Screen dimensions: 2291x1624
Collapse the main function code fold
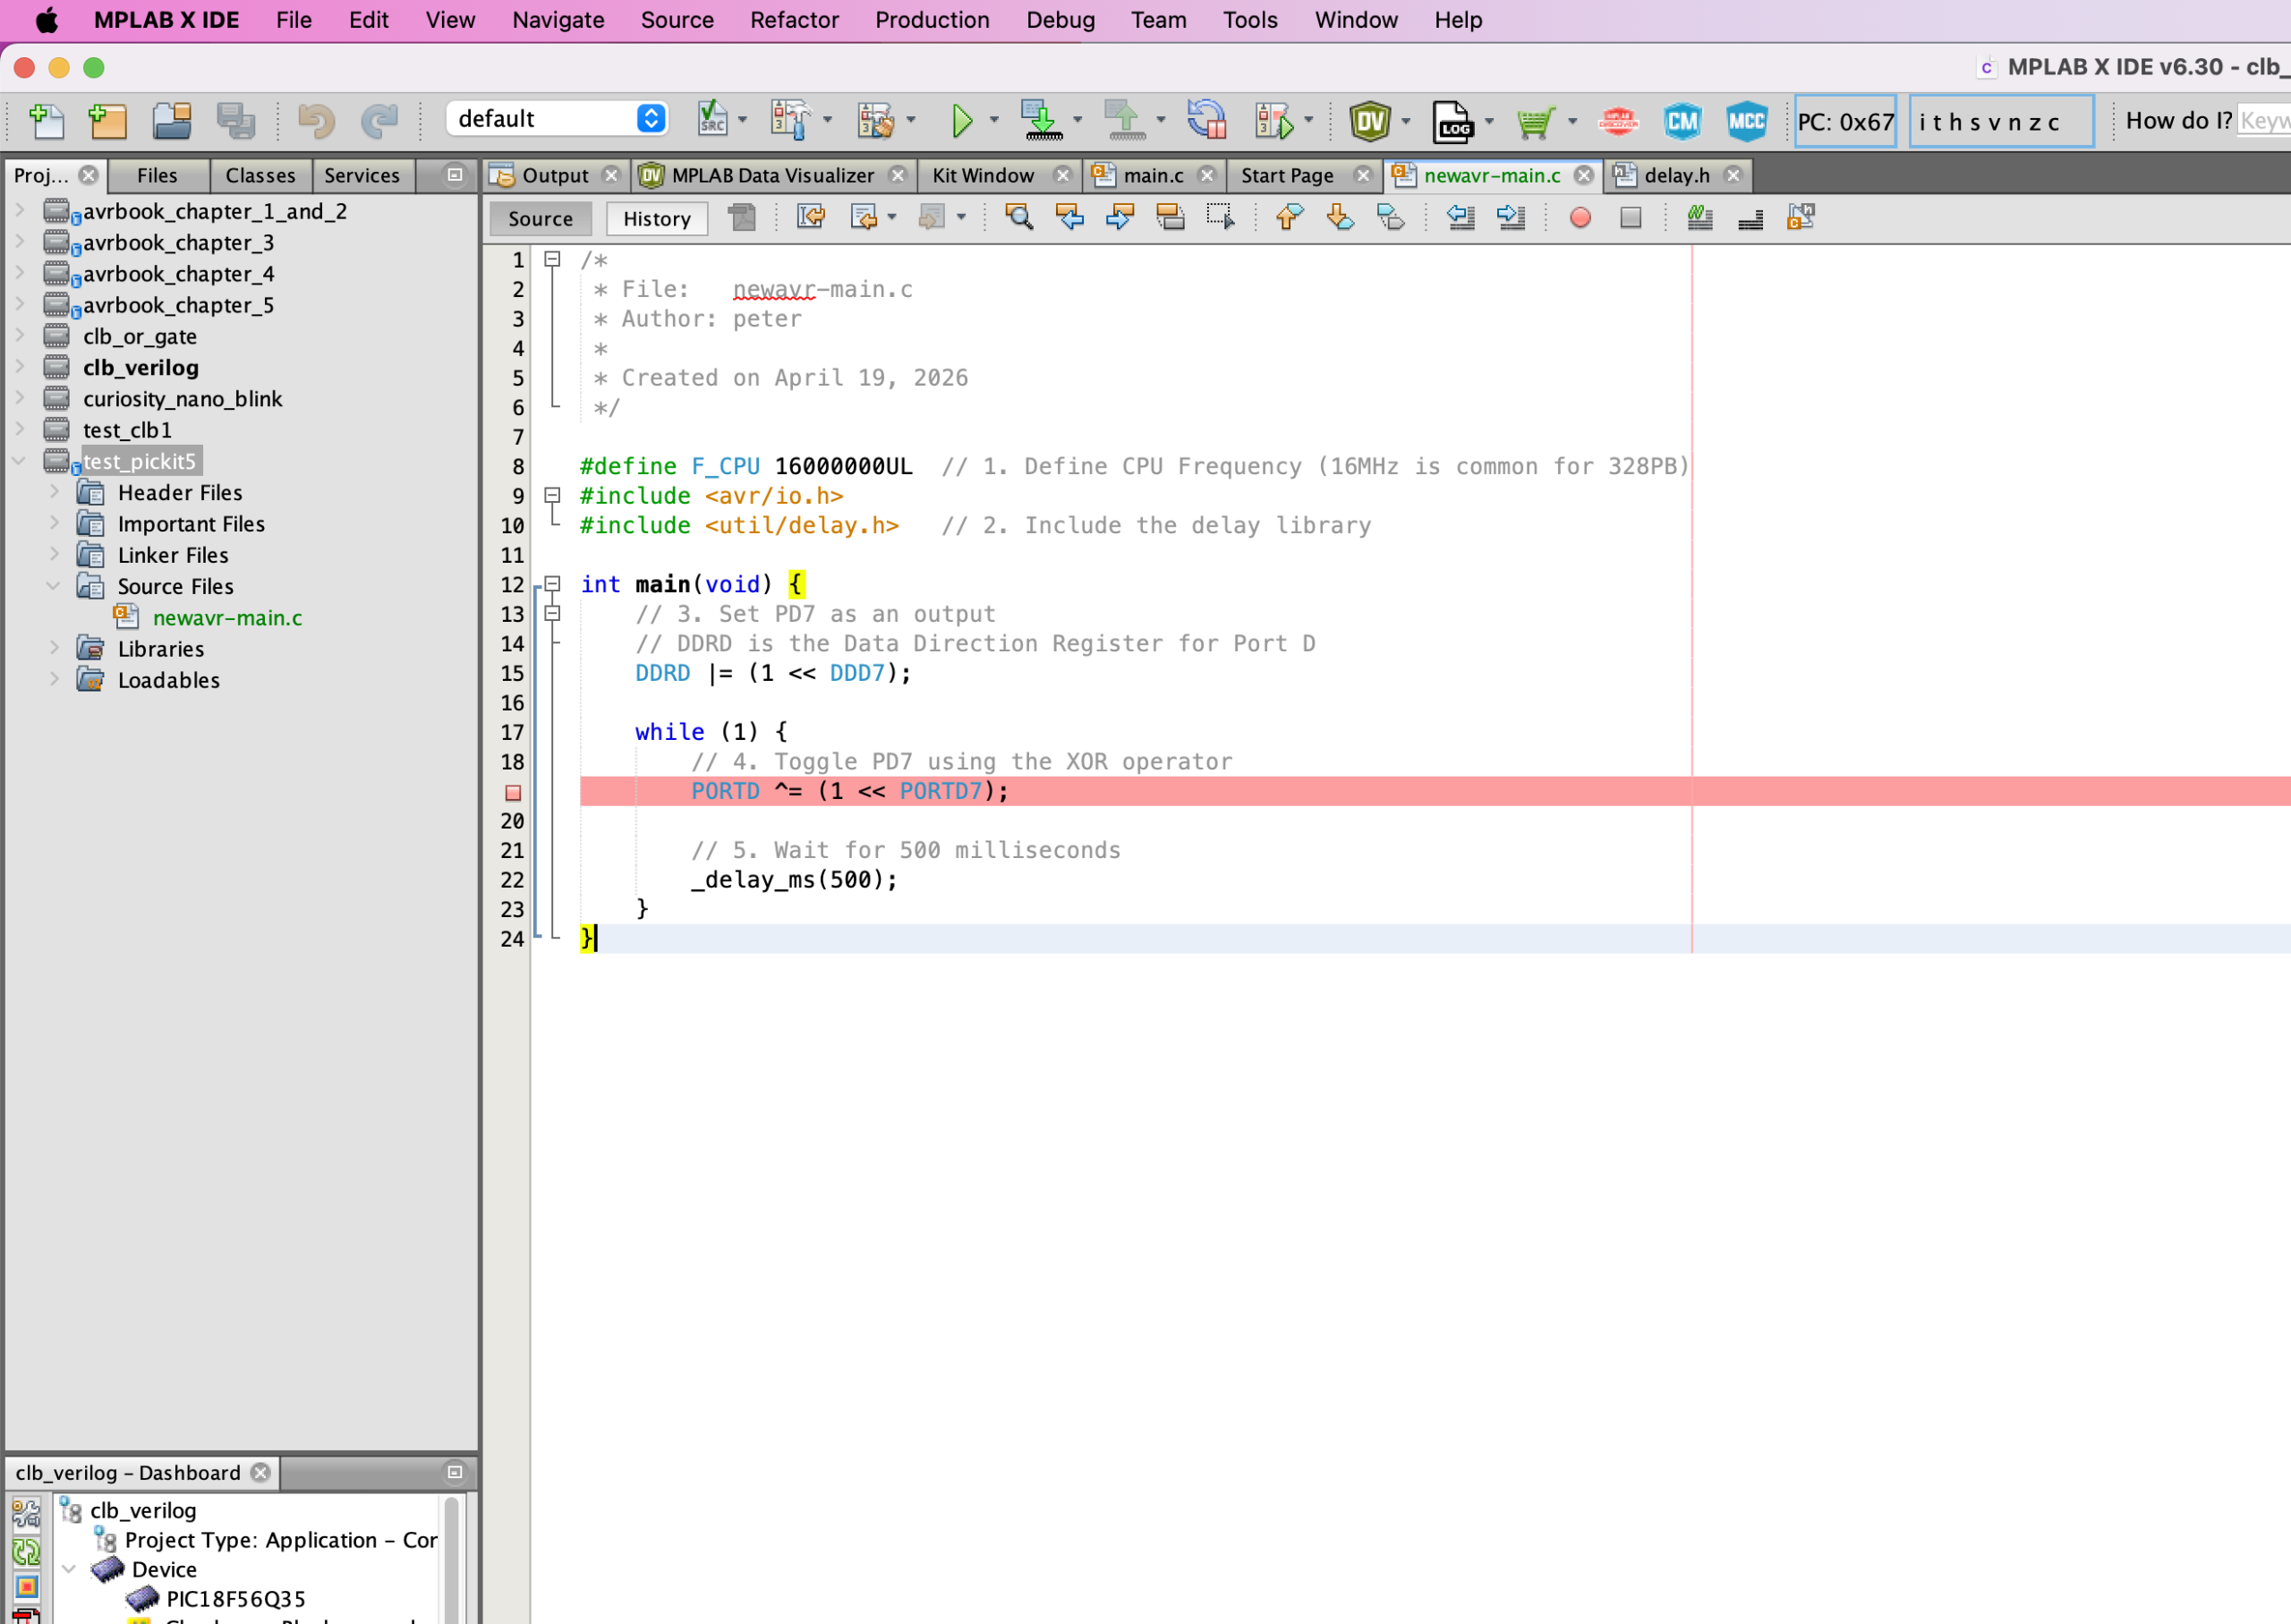click(552, 584)
